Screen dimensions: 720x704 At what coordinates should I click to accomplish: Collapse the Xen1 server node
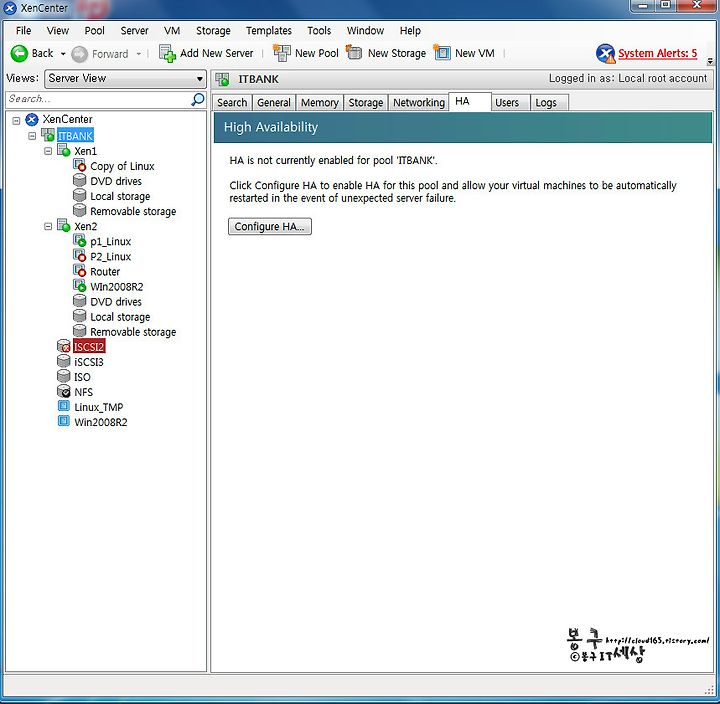coord(48,151)
